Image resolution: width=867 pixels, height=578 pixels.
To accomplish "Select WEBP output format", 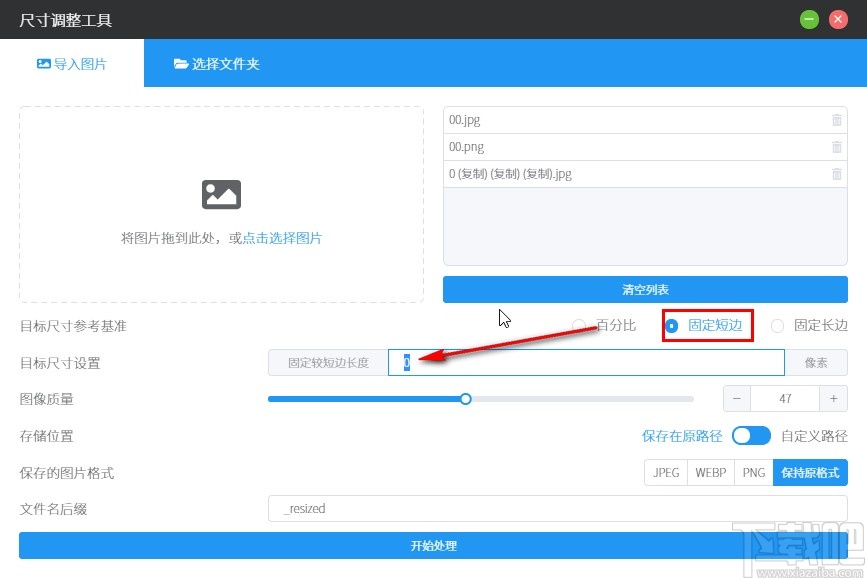I will pos(710,472).
